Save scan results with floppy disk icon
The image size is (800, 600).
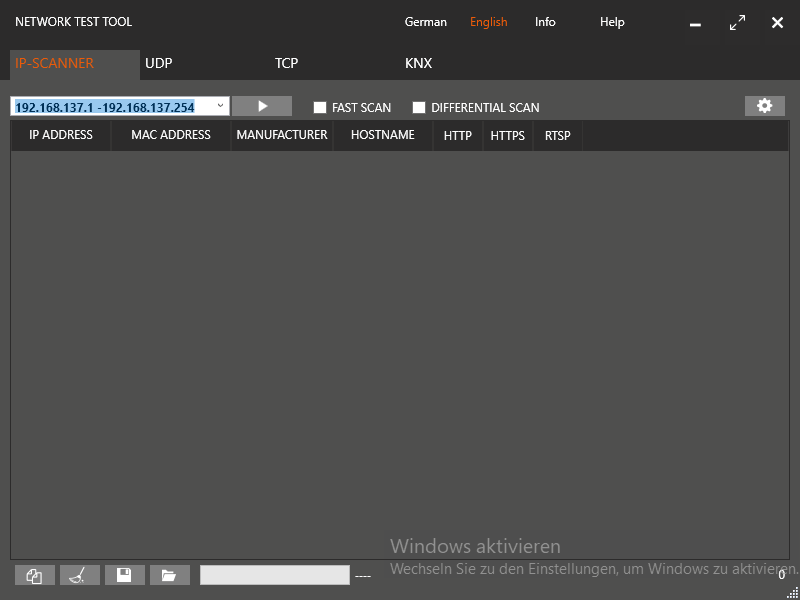click(124, 575)
